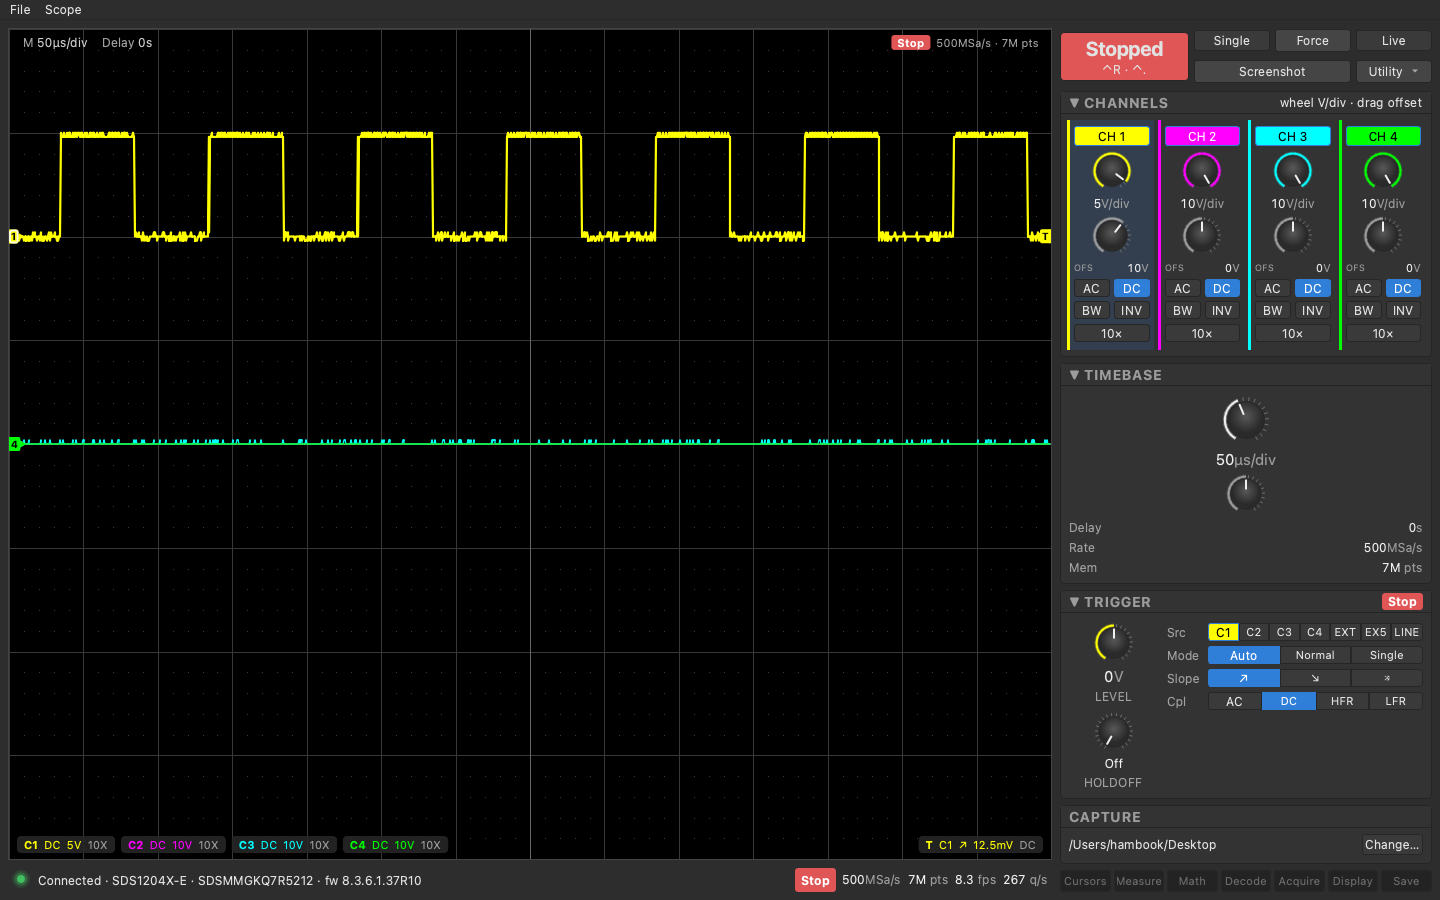This screenshot has height=900, width=1440.
Task: Set trigger coupling to HFR
Action: coord(1342,701)
